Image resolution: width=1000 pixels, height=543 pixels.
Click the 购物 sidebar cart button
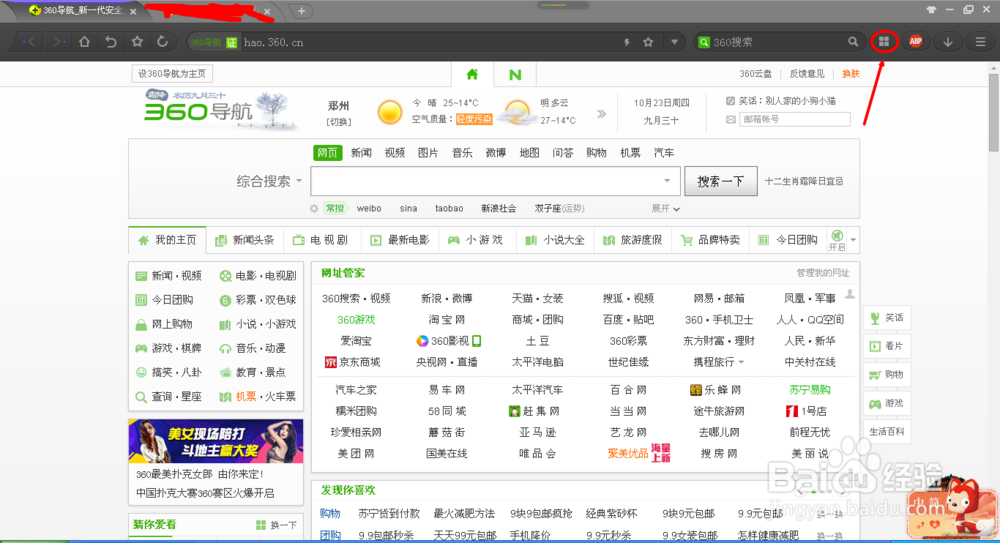tap(887, 375)
